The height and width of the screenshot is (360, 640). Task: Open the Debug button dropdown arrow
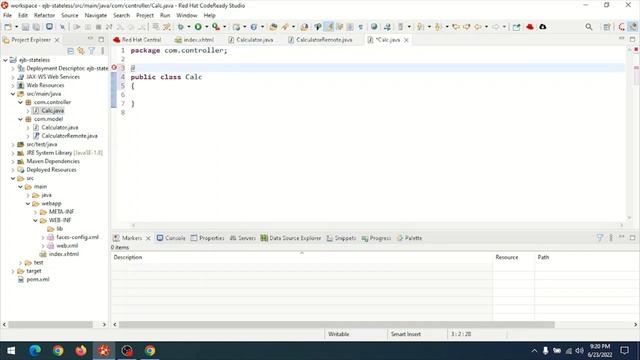coord(189,27)
